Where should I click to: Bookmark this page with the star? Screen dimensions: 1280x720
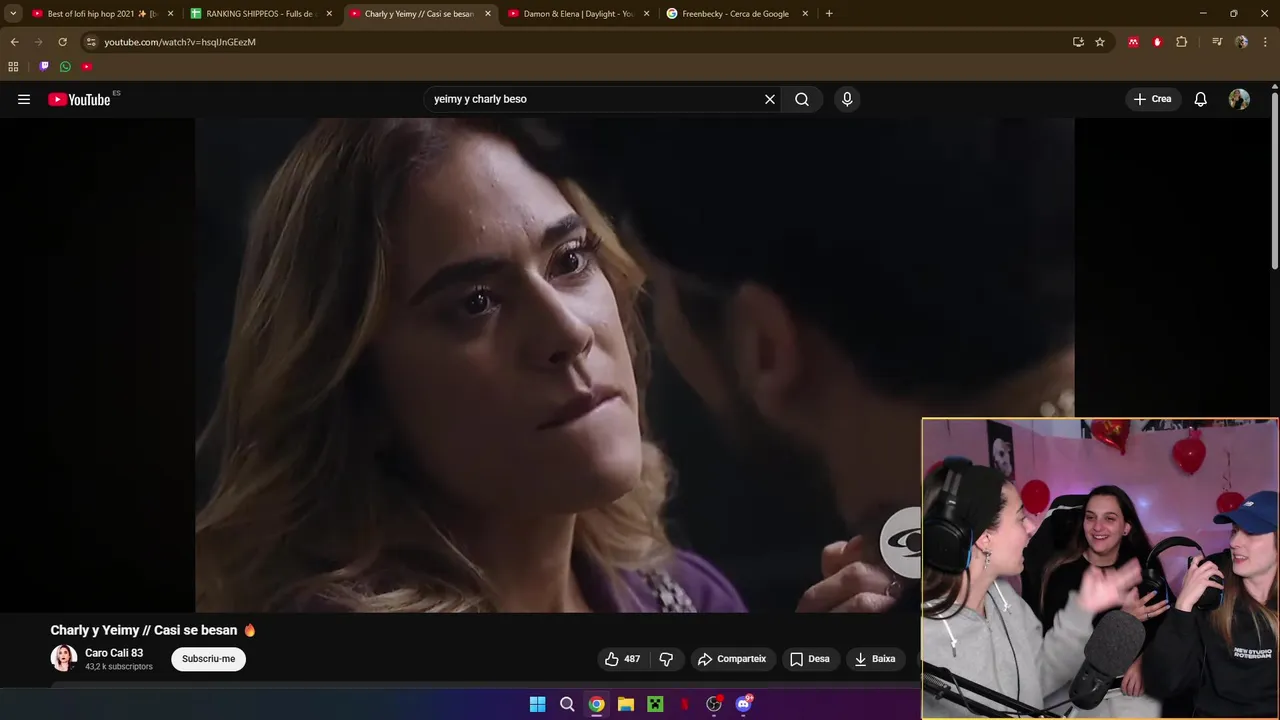1100,42
